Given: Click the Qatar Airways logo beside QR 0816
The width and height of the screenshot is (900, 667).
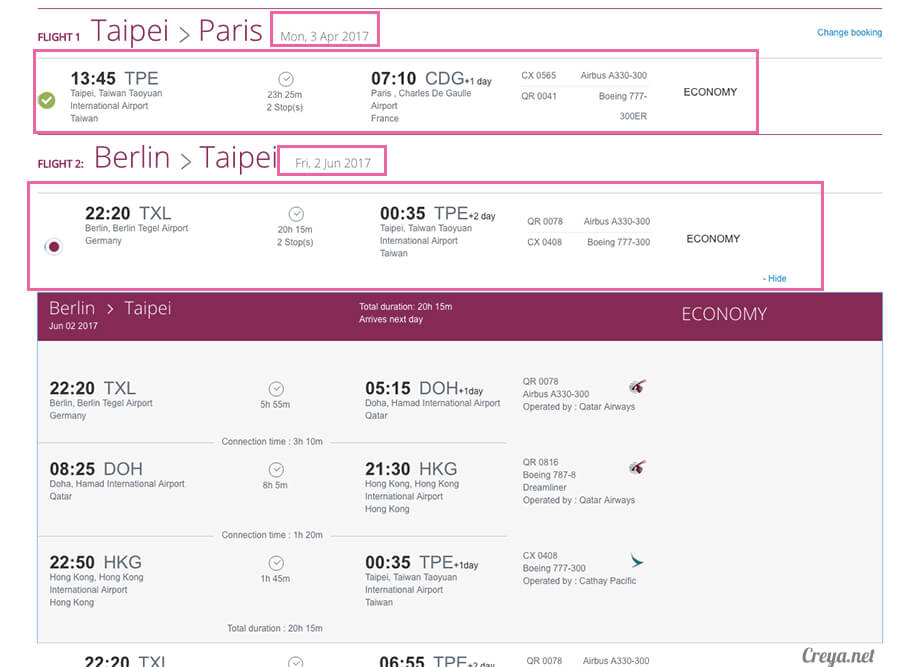Looking at the screenshot, I should click(x=637, y=467).
